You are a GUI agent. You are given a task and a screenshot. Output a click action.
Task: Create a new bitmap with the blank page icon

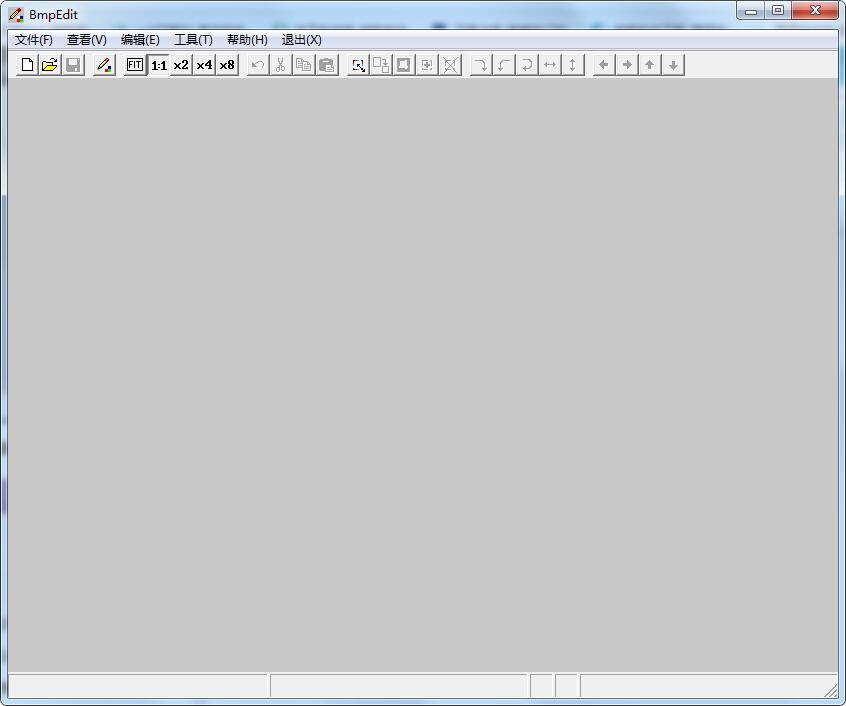pos(27,65)
